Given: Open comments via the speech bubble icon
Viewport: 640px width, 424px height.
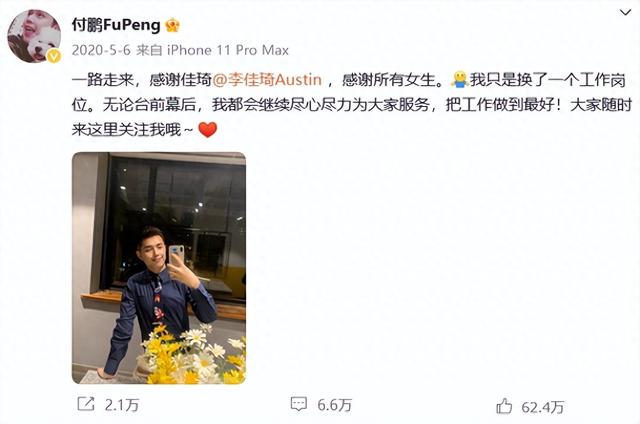Looking at the screenshot, I should point(298,404).
